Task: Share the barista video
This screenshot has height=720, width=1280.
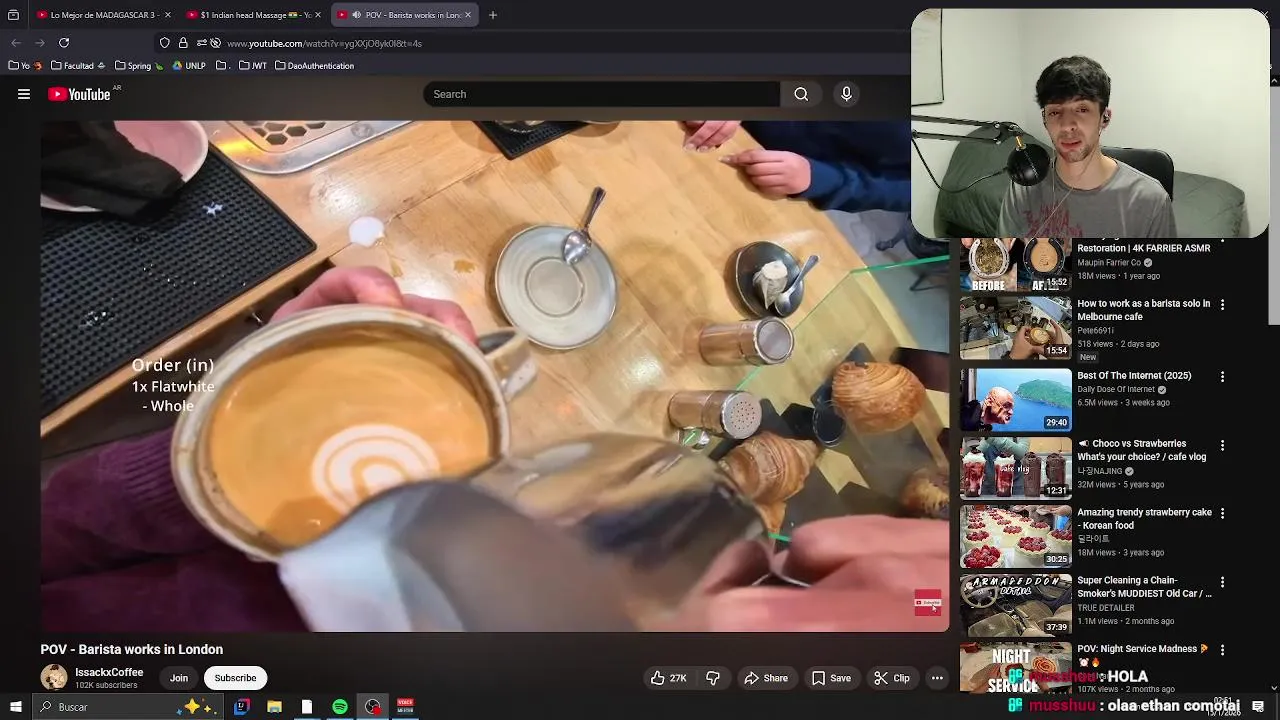Action: click(765, 678)
